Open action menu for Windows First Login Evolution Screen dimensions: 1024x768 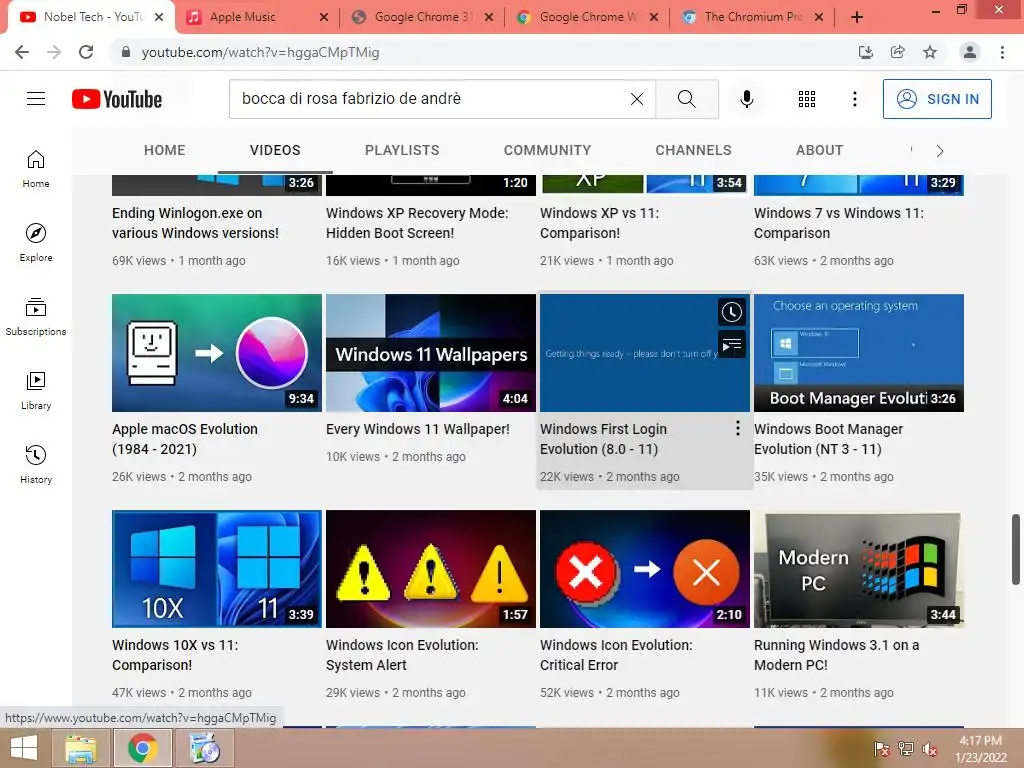[x=737, y=428]
